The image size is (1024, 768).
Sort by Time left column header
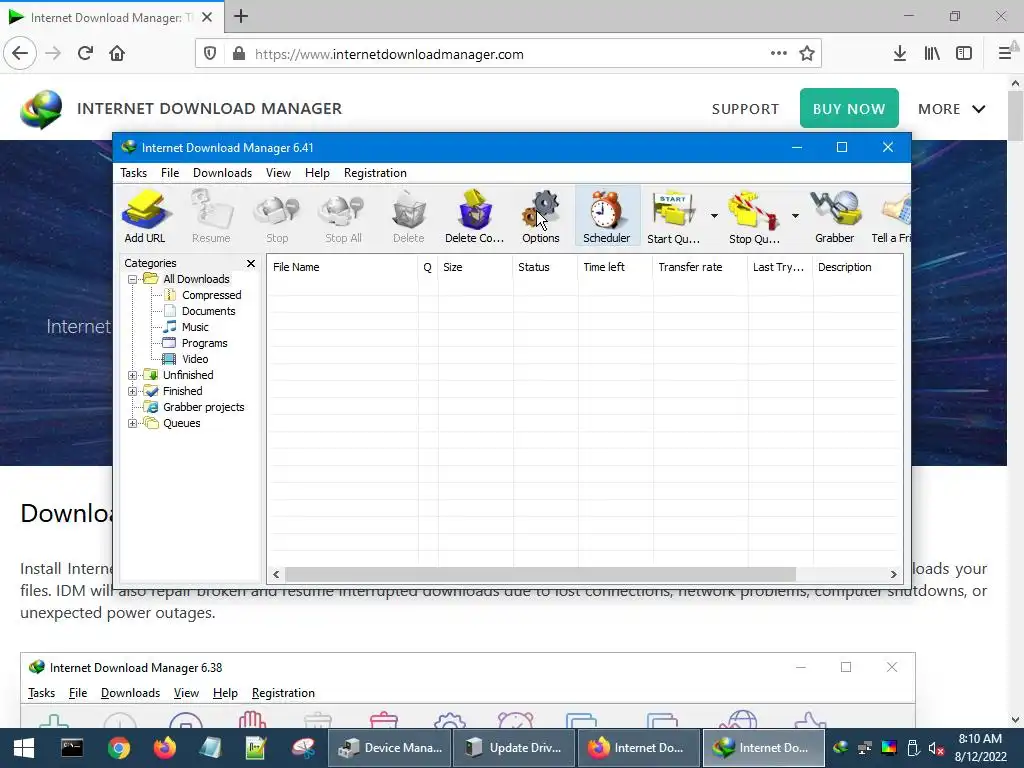[615, 267]
